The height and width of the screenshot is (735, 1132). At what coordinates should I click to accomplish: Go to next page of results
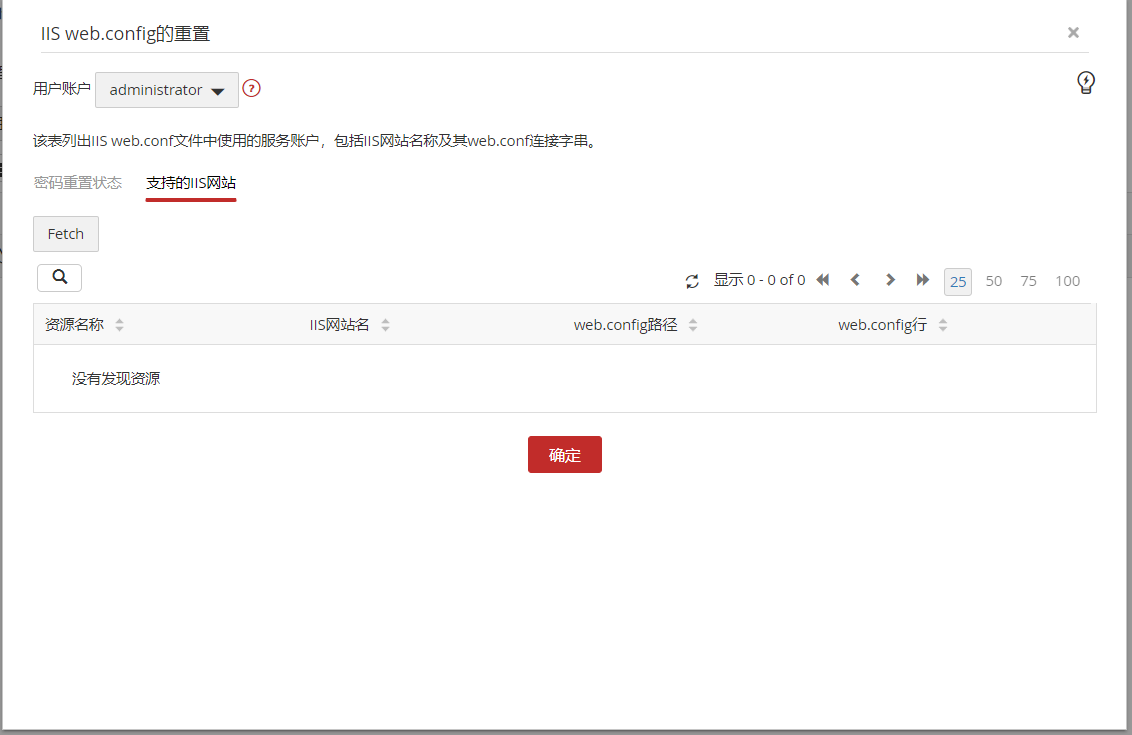[890, 279]
